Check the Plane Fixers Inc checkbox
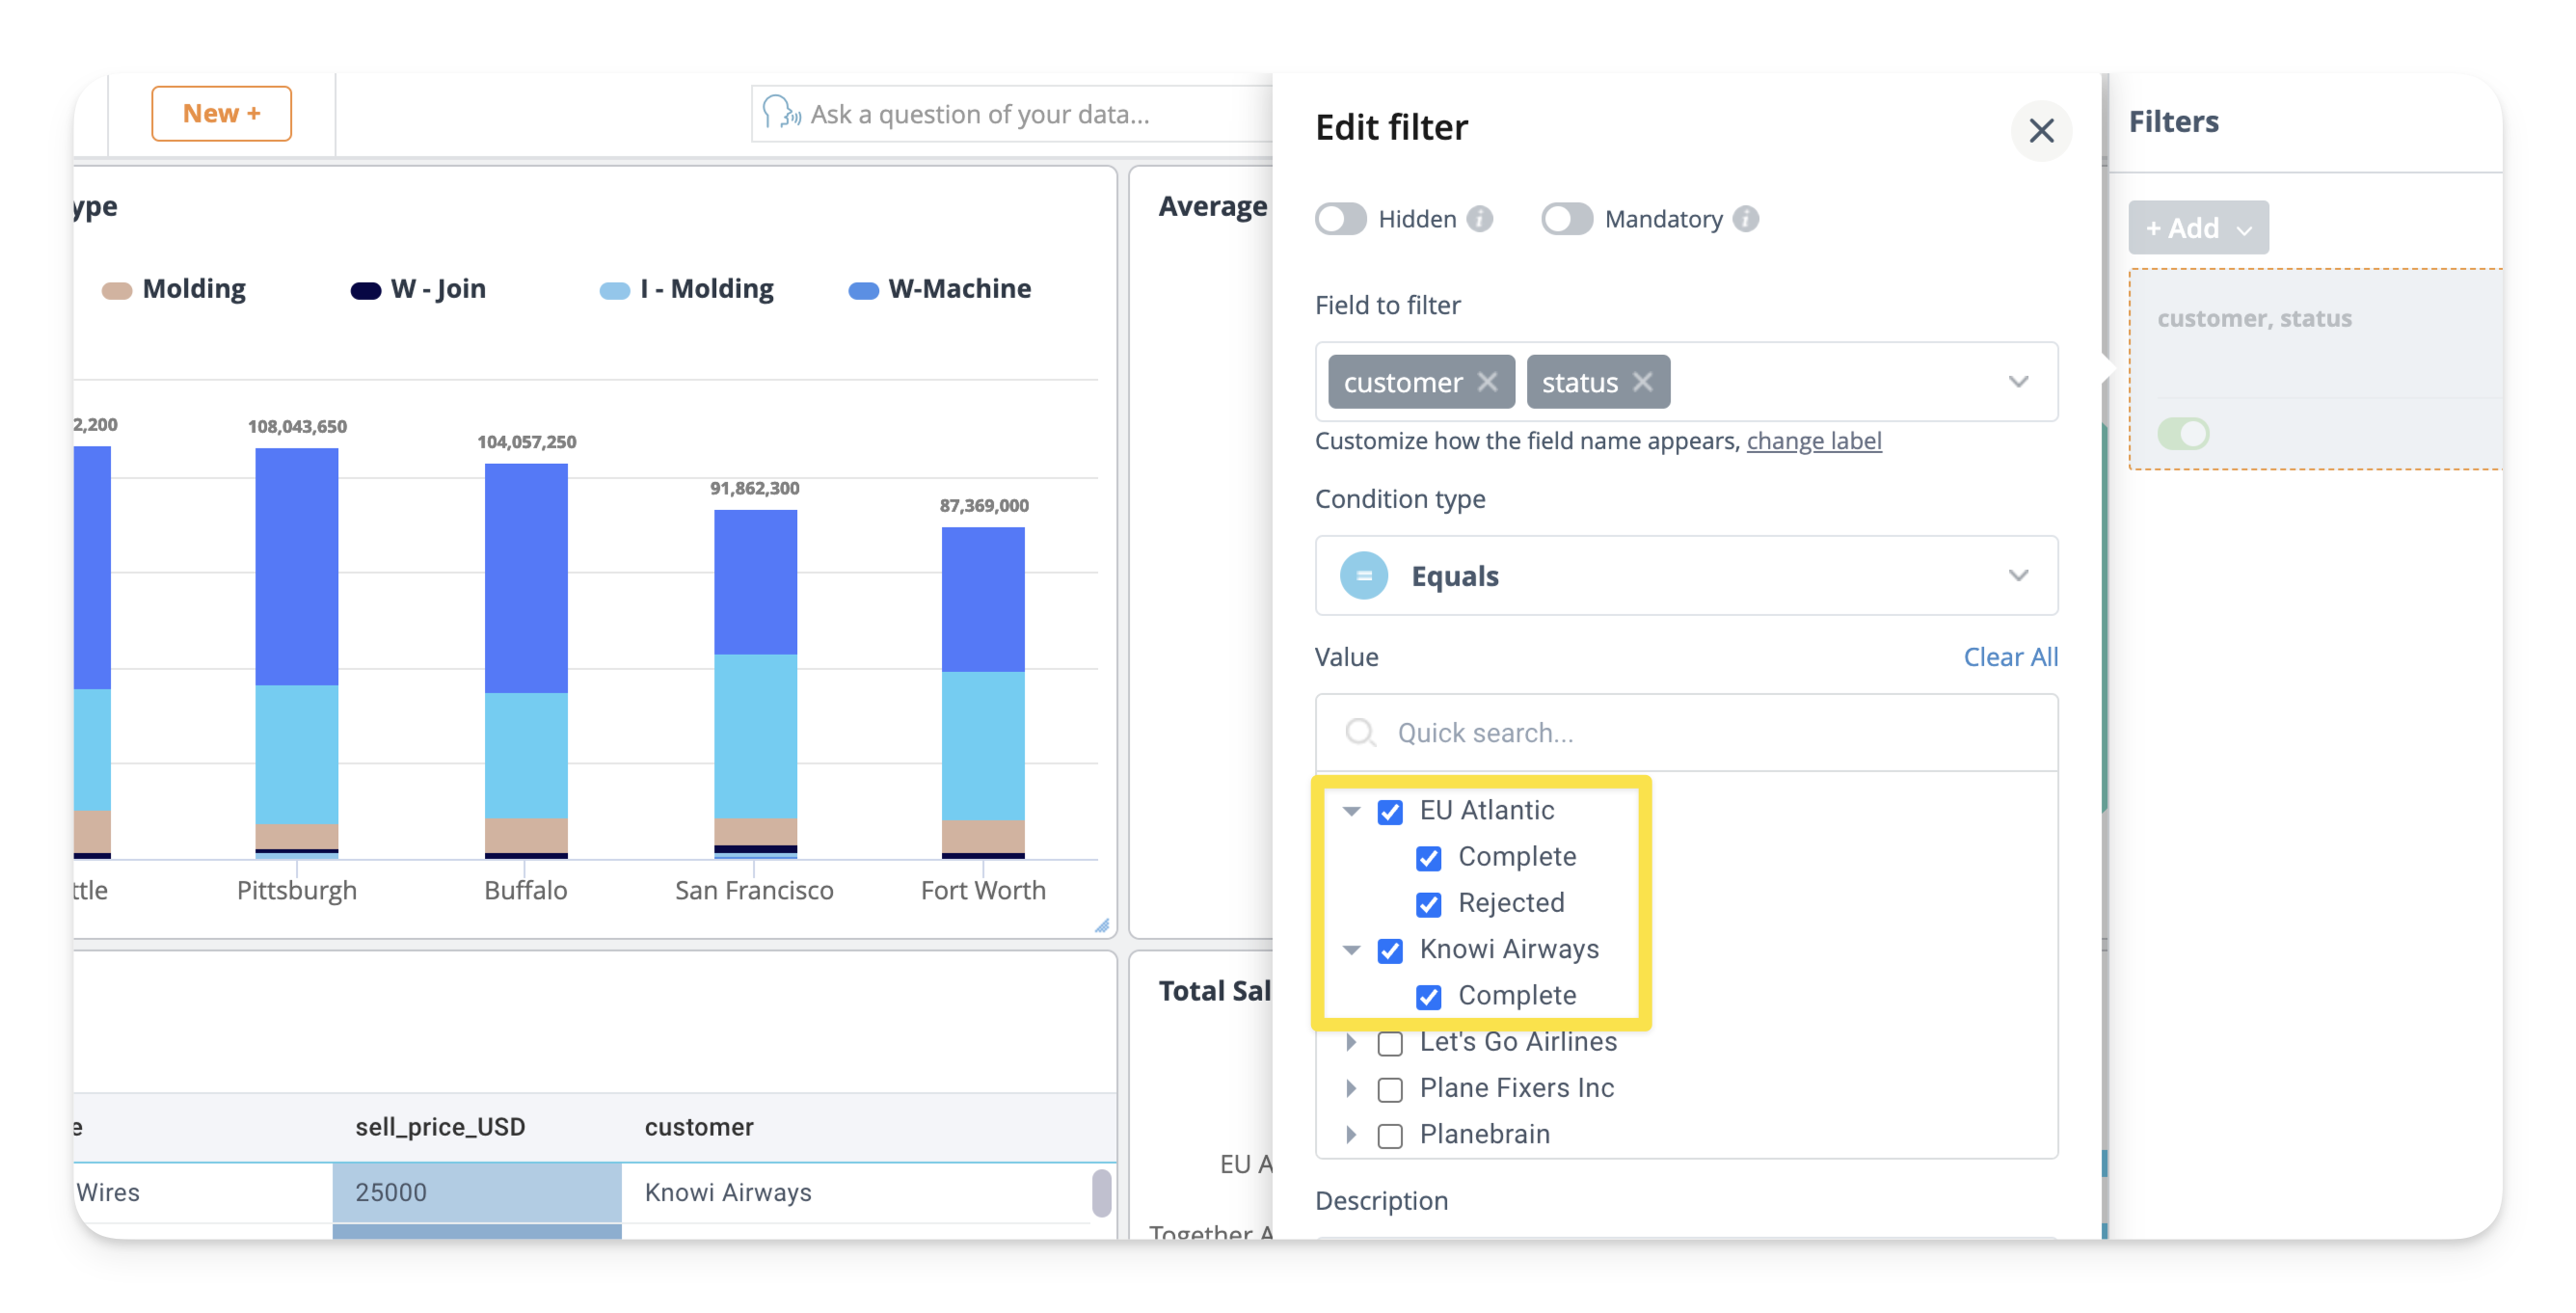The image size is (2576, 1313). click(x=1390, y=1089)
